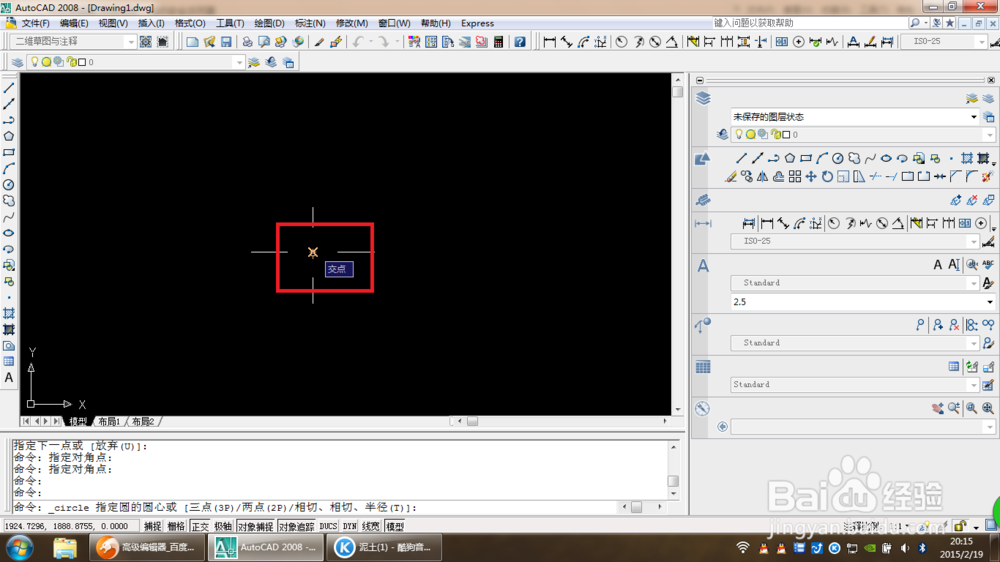Open the Help question-mark icon
Image resolution: width=1000 pixels, height=562 pixels.
[520, 42]
